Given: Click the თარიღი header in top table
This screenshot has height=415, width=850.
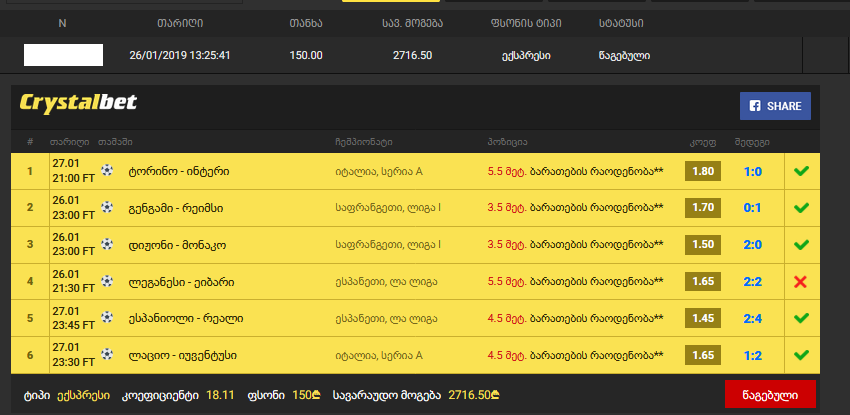Looking at the screenshot, I should pos(180,23).
